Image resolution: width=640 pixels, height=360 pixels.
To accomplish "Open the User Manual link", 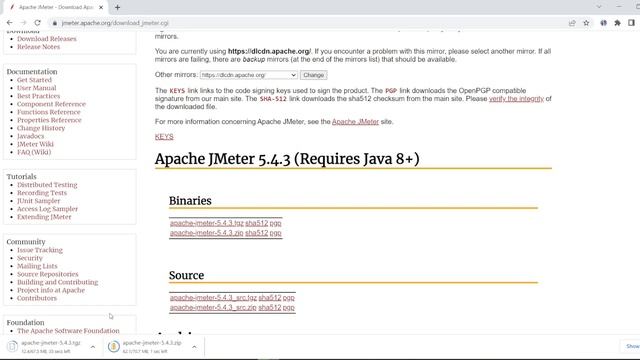I will [37, 88].
